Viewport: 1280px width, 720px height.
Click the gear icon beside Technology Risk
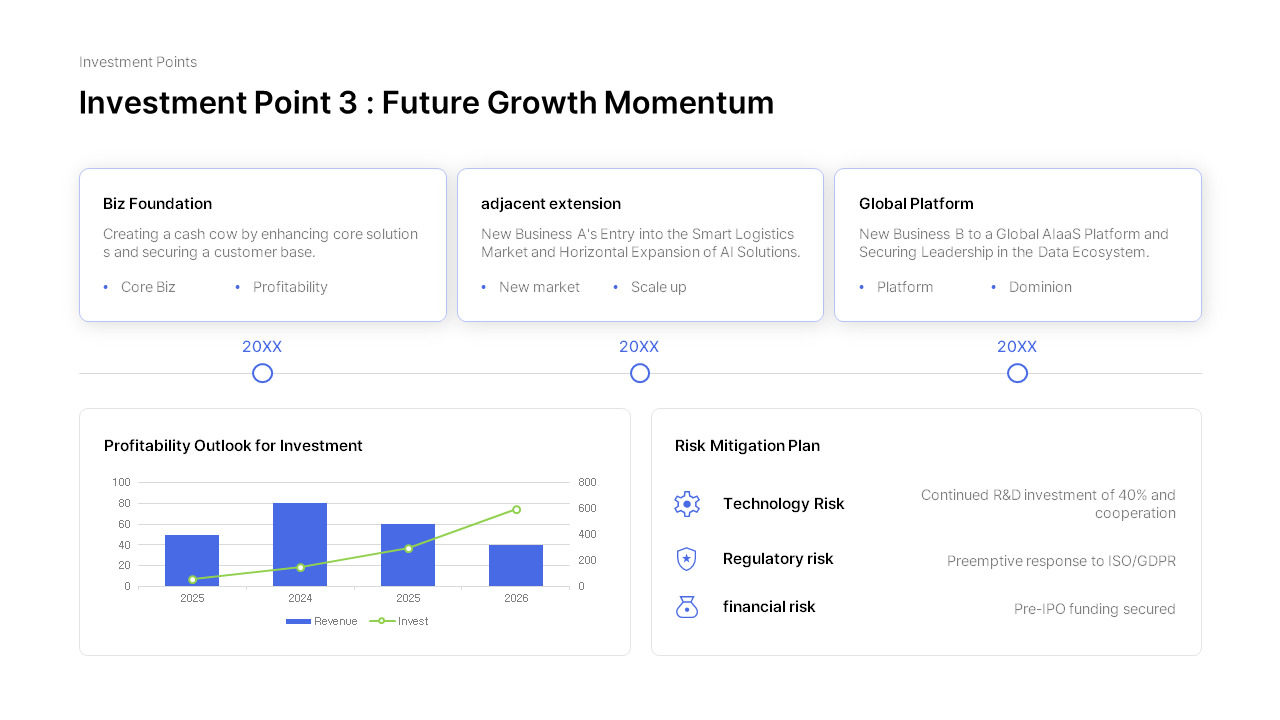point(687,504)
